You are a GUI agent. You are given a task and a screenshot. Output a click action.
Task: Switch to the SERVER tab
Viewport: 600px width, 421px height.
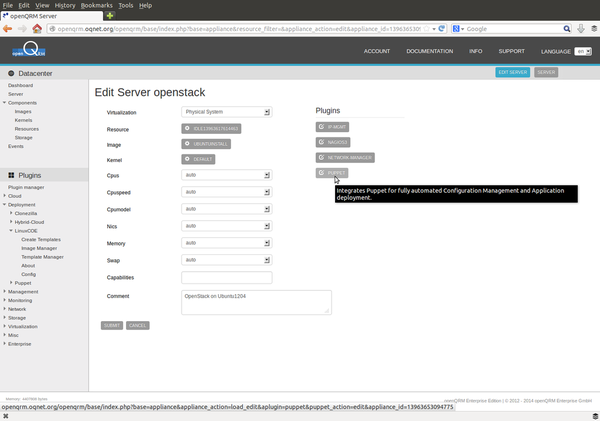tap(546, 72)
